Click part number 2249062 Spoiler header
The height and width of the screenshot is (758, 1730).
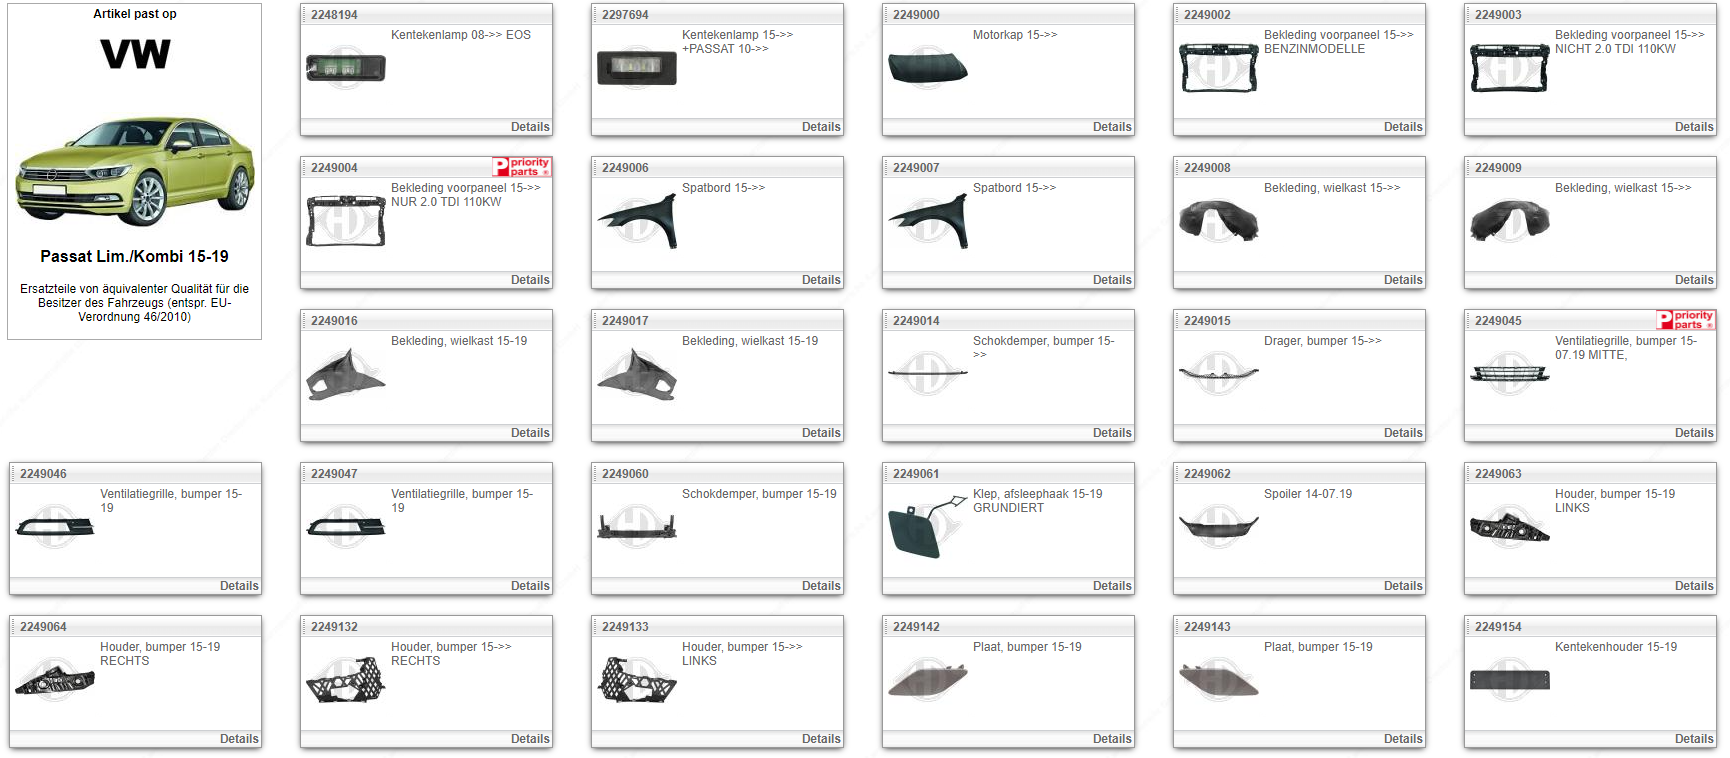[x=1207, y=474]
